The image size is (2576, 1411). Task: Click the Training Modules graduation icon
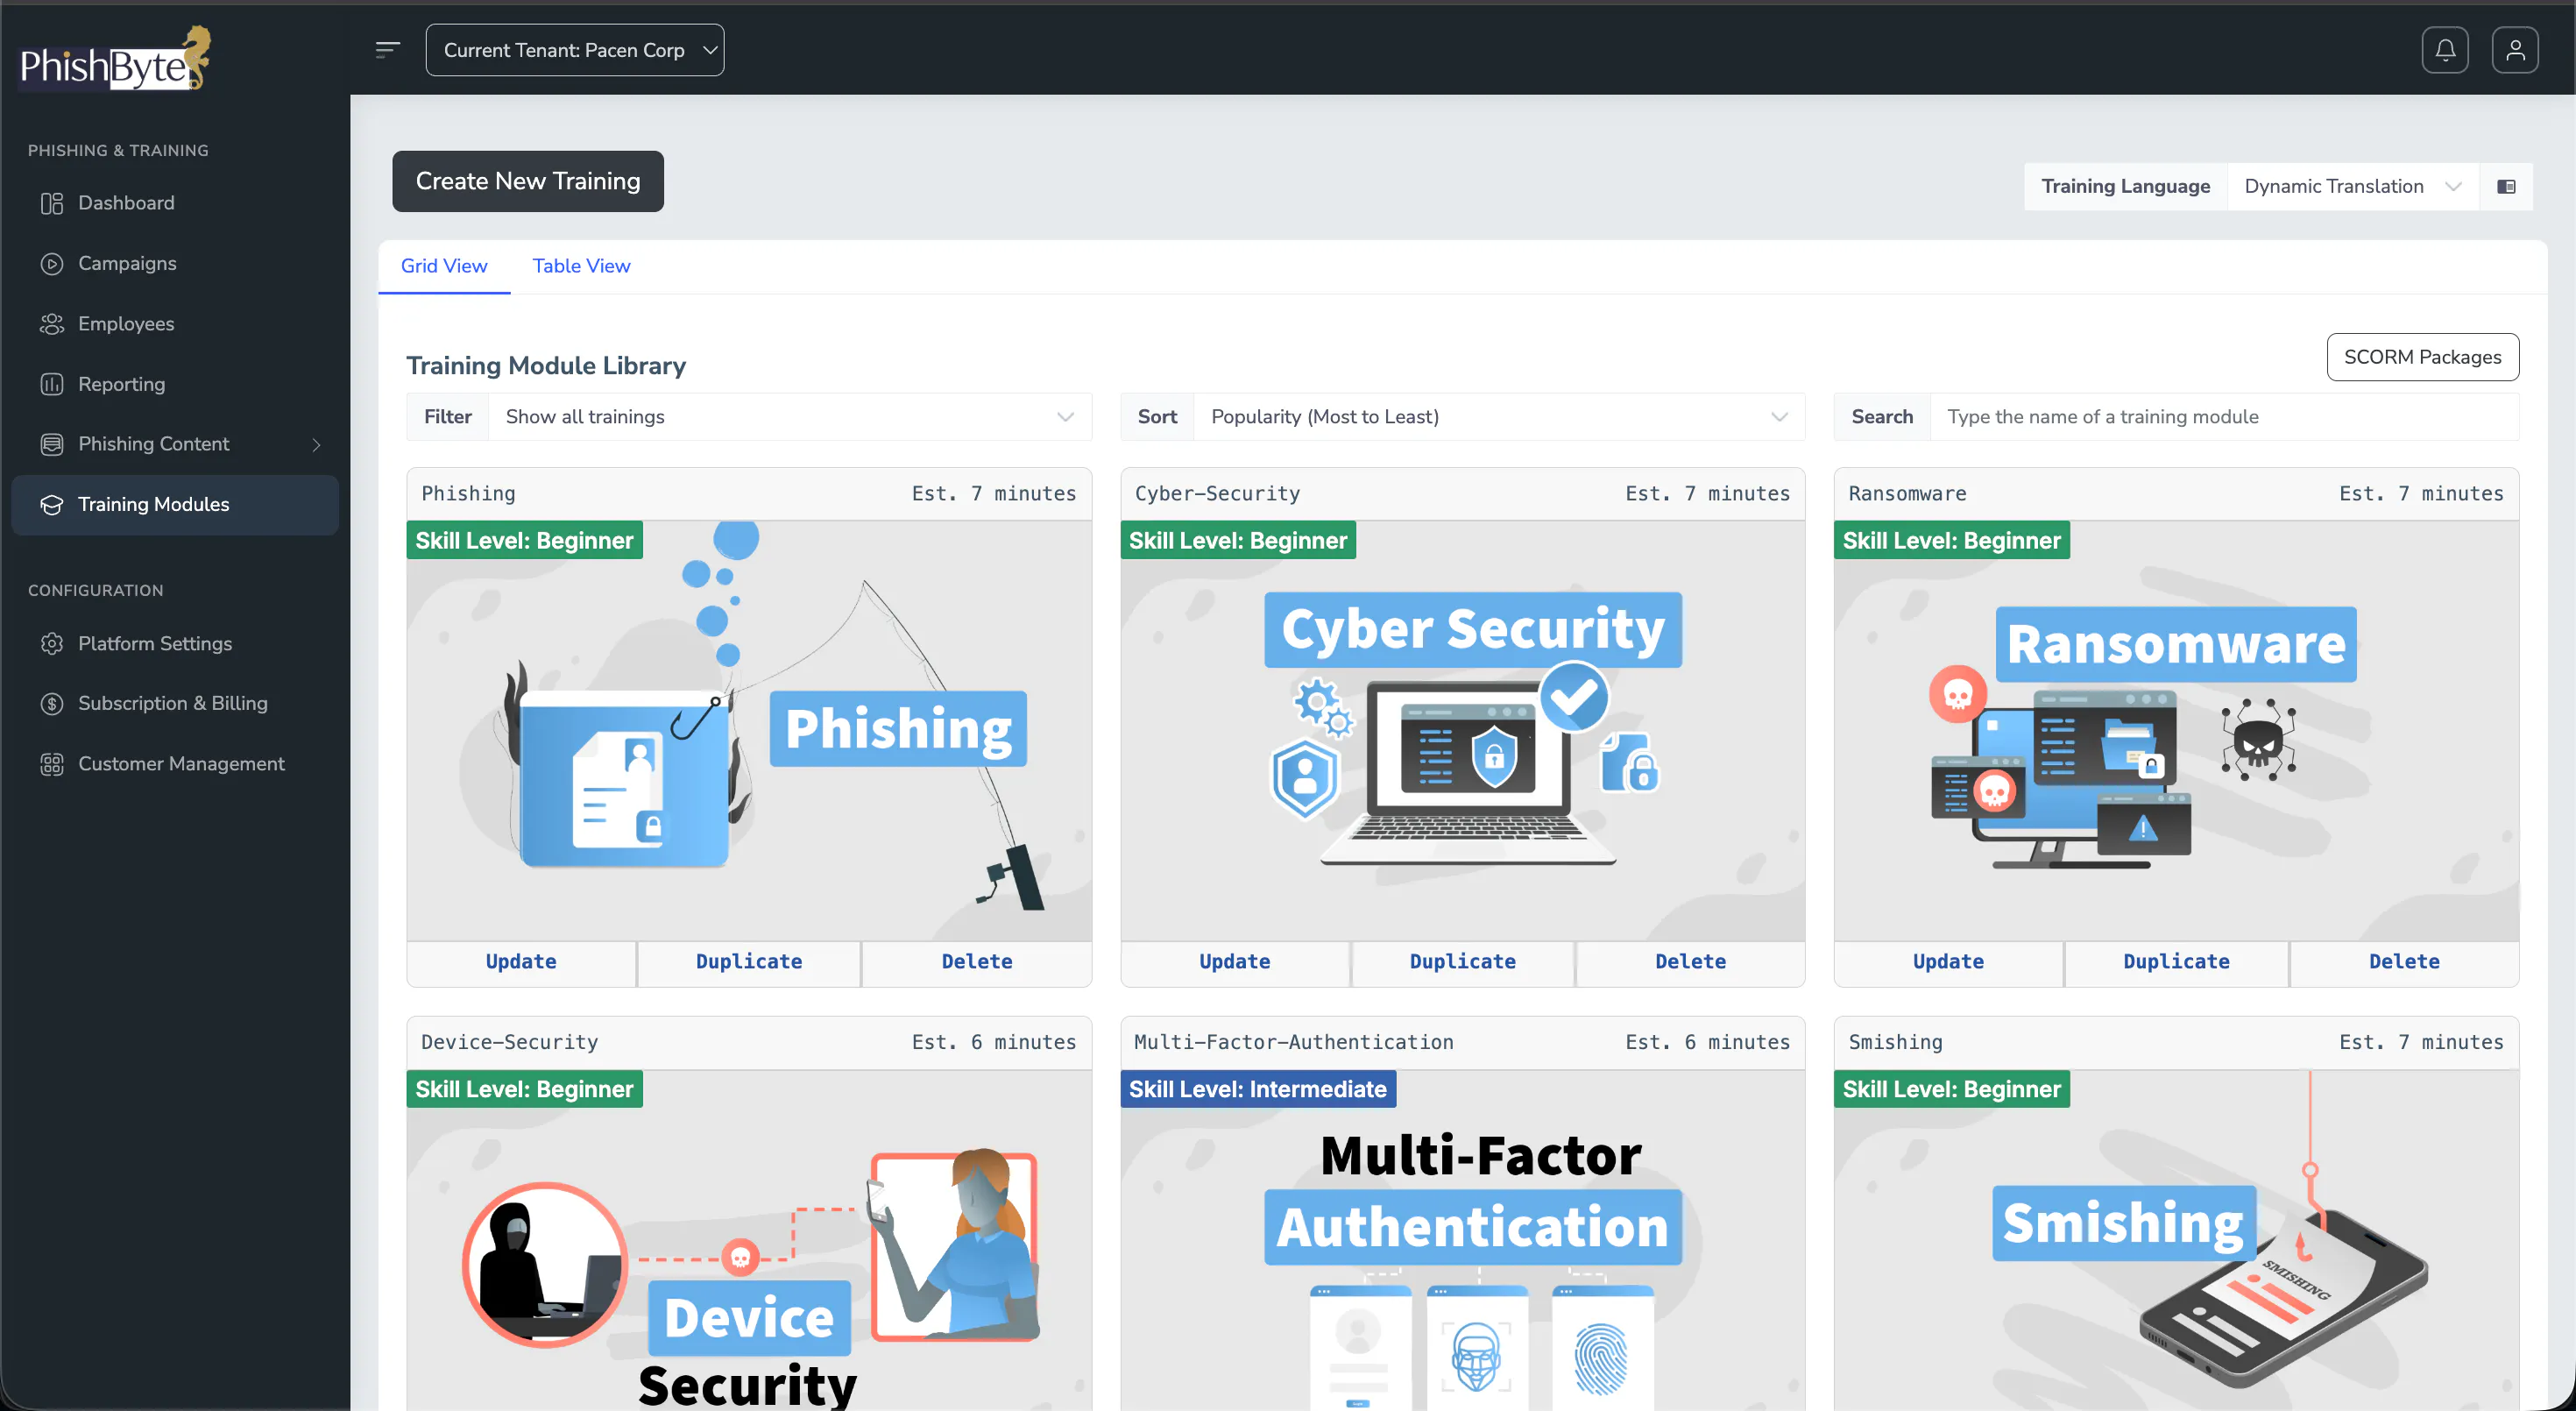point(52,505)
